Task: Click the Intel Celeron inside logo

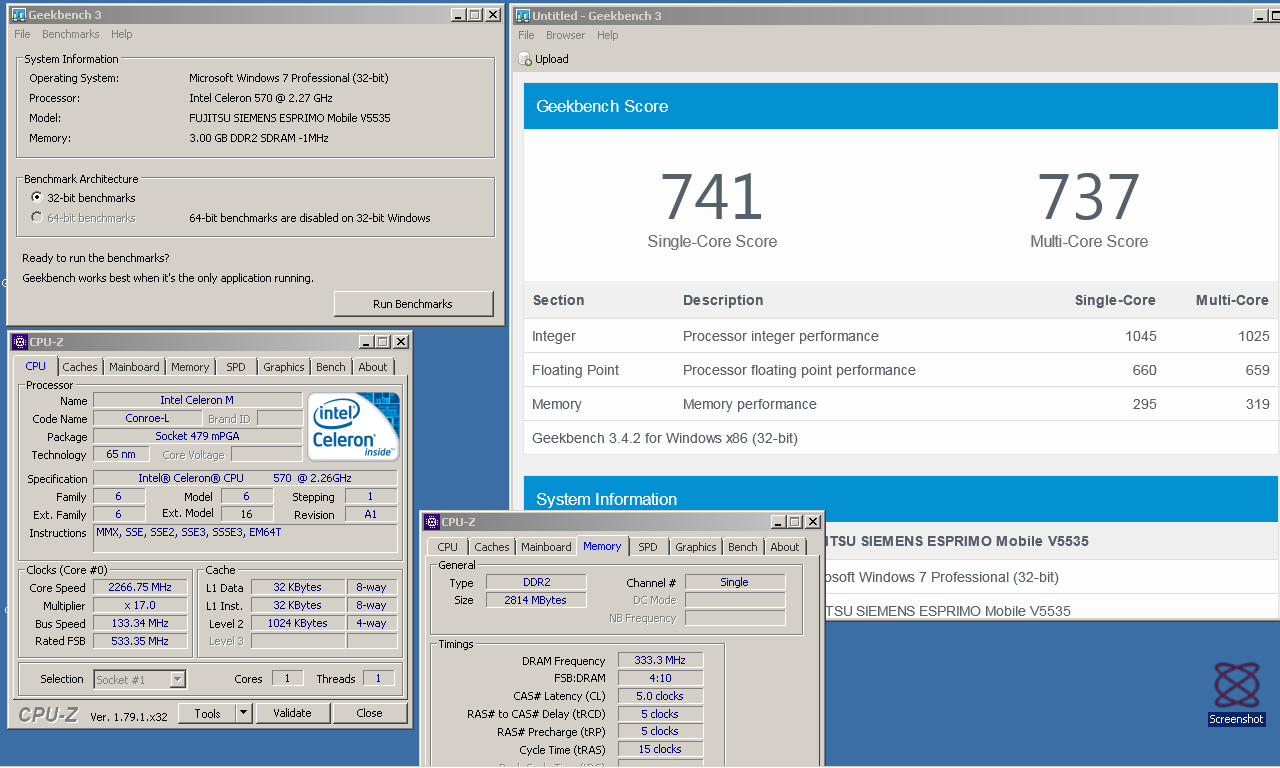Action: (x=354, y=427)
